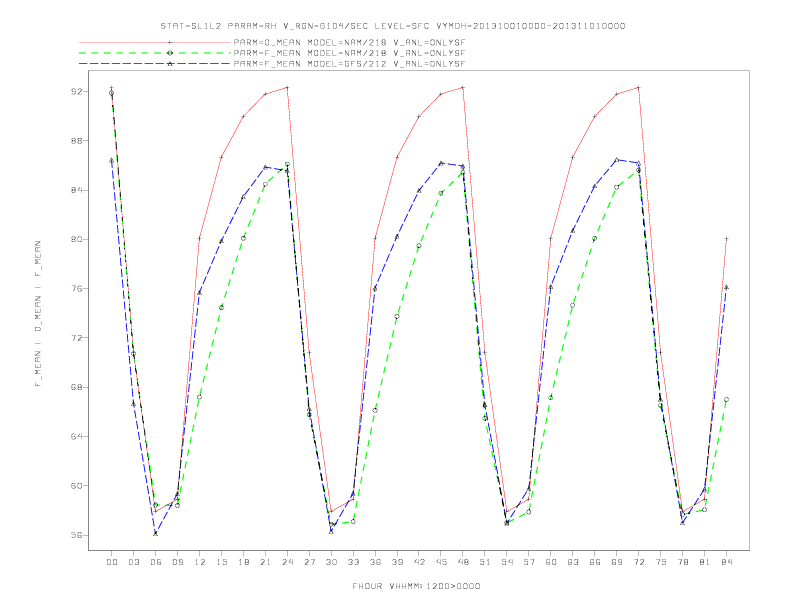The height and width of the screenshot is (612, 792).
Task: Click y-axis tick value 72
Action: 77,338
